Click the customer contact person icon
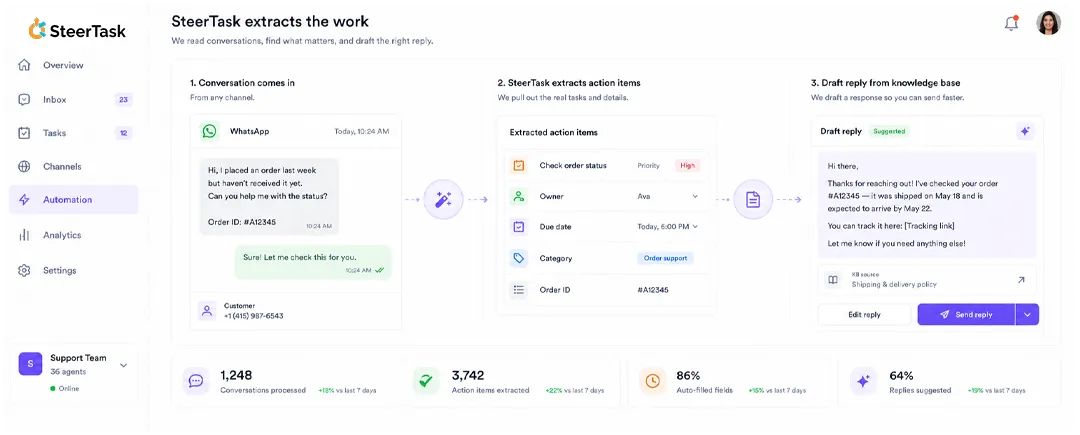Viewport: 1080px width, 435px height. [207, 310]
